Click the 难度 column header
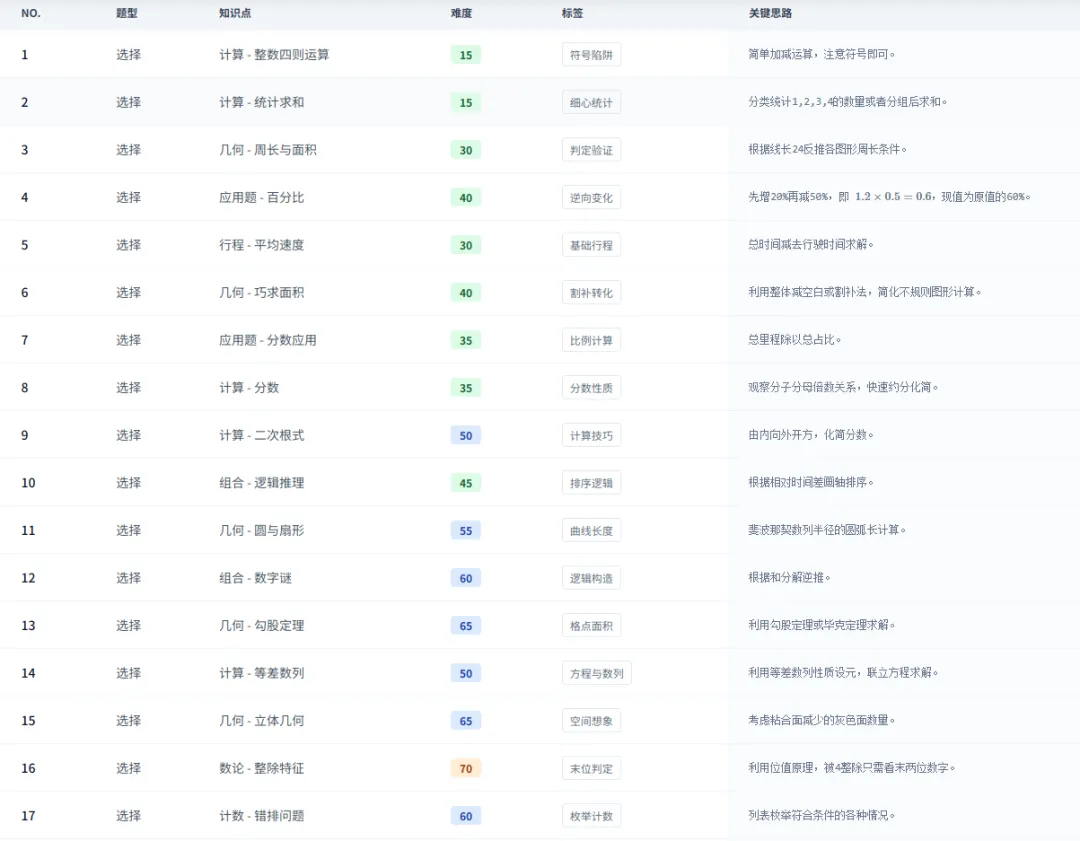Screen dimensions: 1080x841 click(x=462, y=14)
